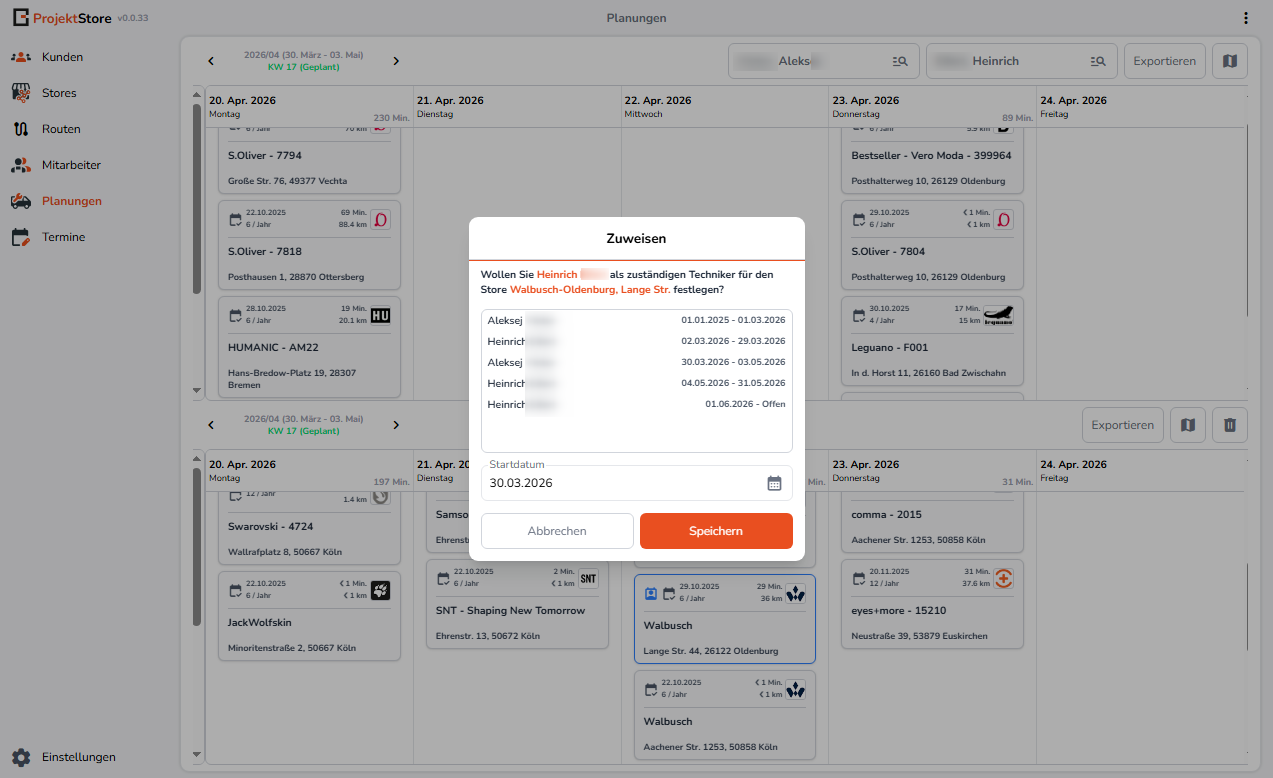Click the Einstellungen gear icon
The image size is (1273, 778).
[21, 757]
